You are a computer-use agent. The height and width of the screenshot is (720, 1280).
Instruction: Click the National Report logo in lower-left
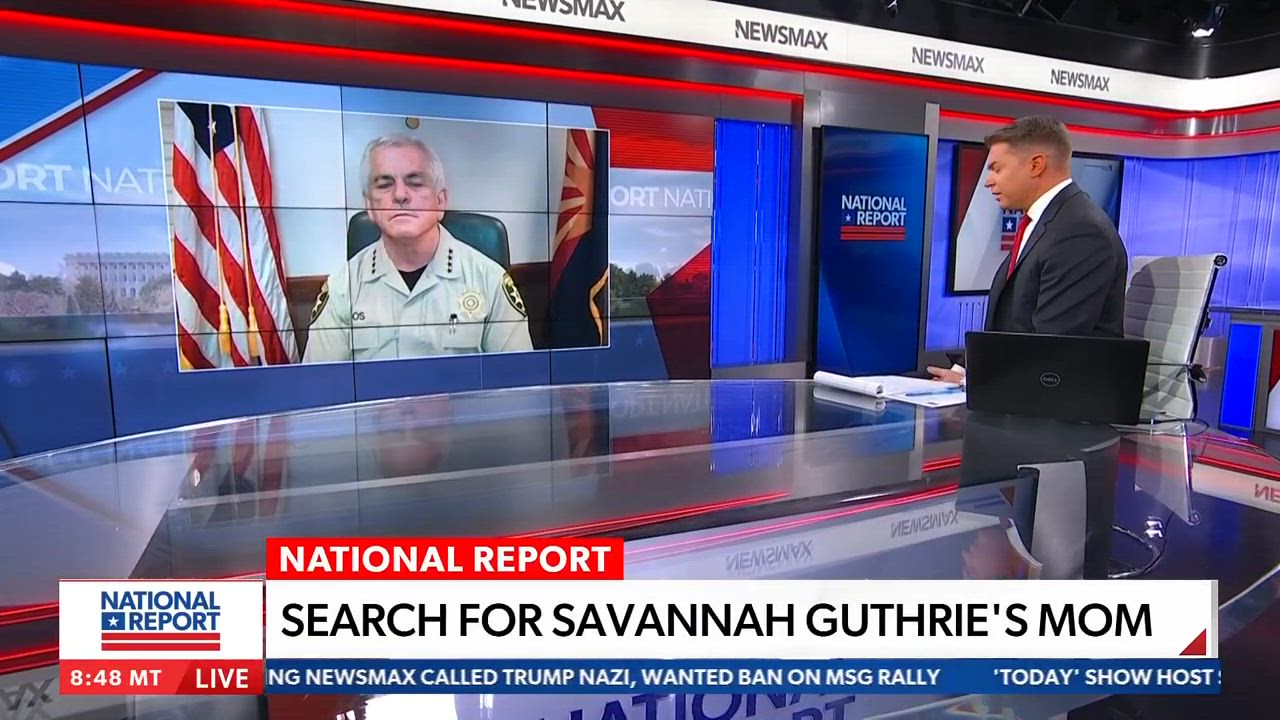(160, 620)
